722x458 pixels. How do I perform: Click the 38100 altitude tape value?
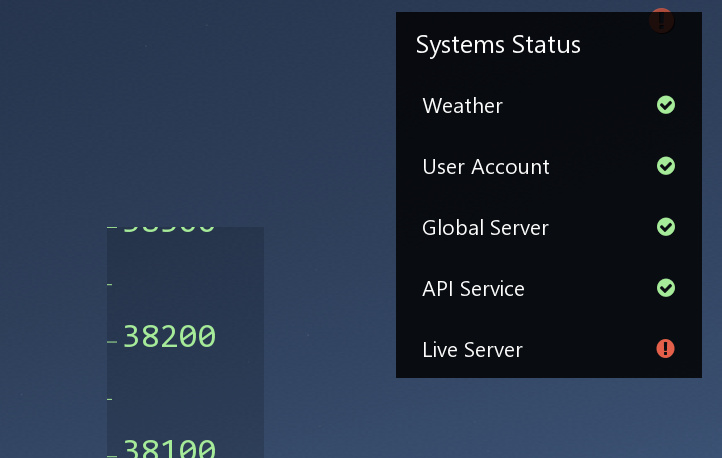click(x=169, y=448)
